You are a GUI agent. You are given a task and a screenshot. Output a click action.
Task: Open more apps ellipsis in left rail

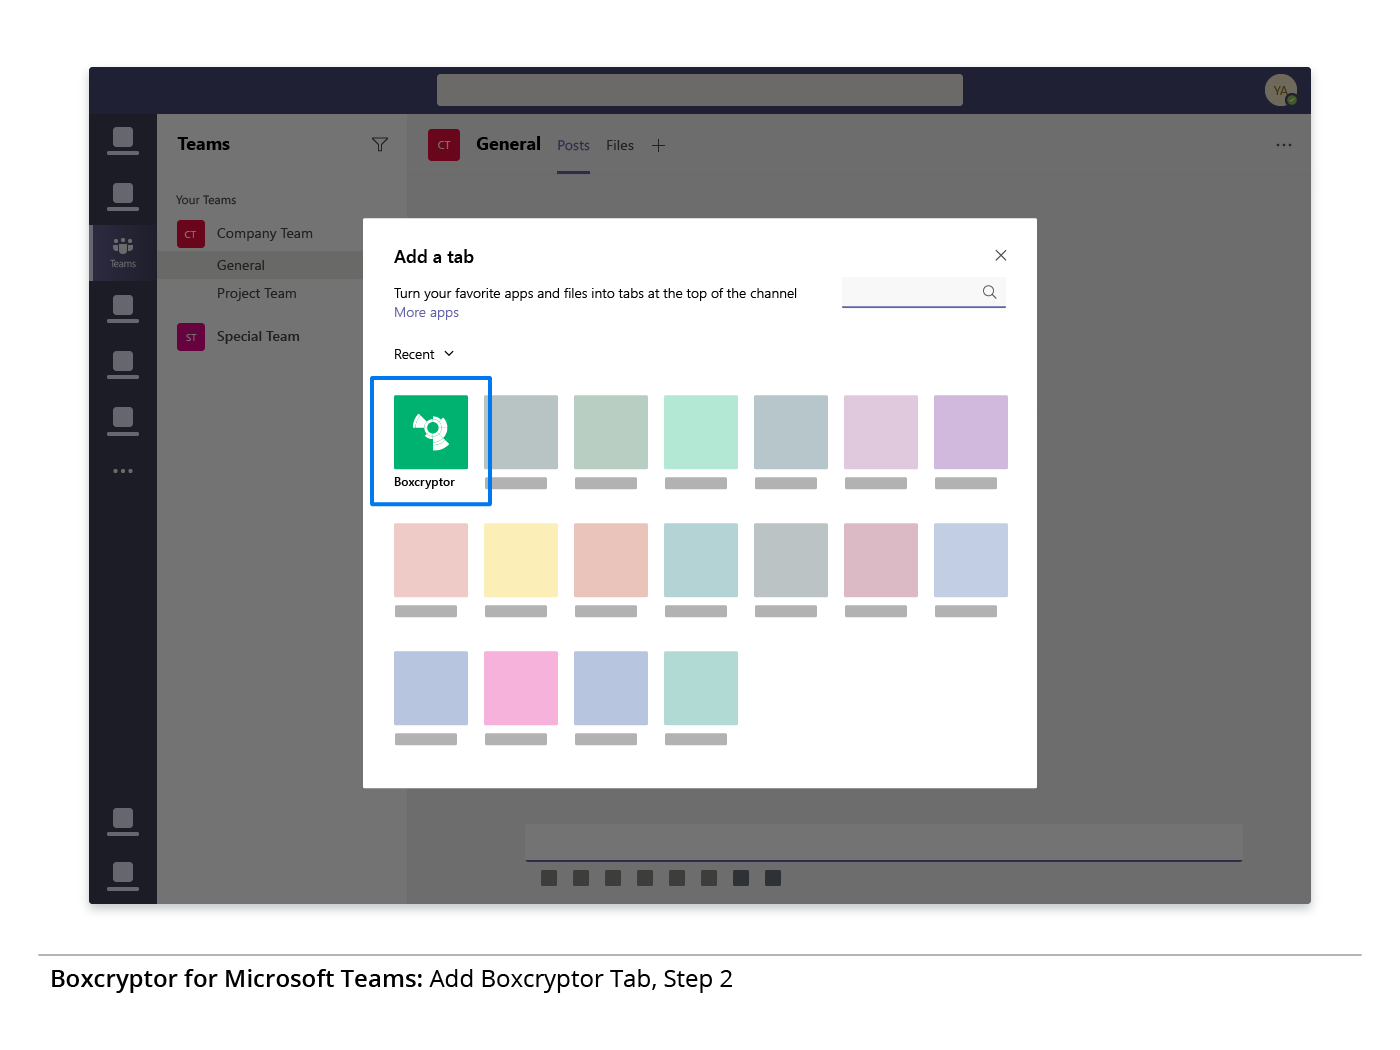pyautogui.click(x=123, y=471)
